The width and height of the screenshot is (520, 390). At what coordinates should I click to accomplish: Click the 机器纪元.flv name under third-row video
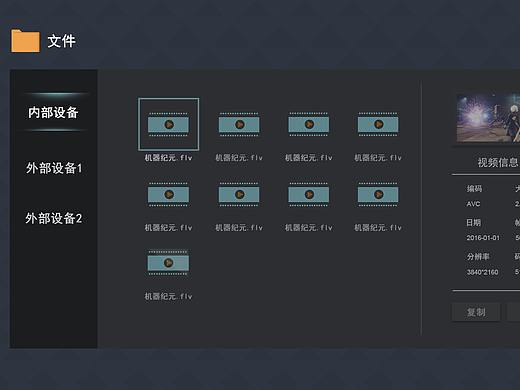pyautogui.click(x=168, y=296)
